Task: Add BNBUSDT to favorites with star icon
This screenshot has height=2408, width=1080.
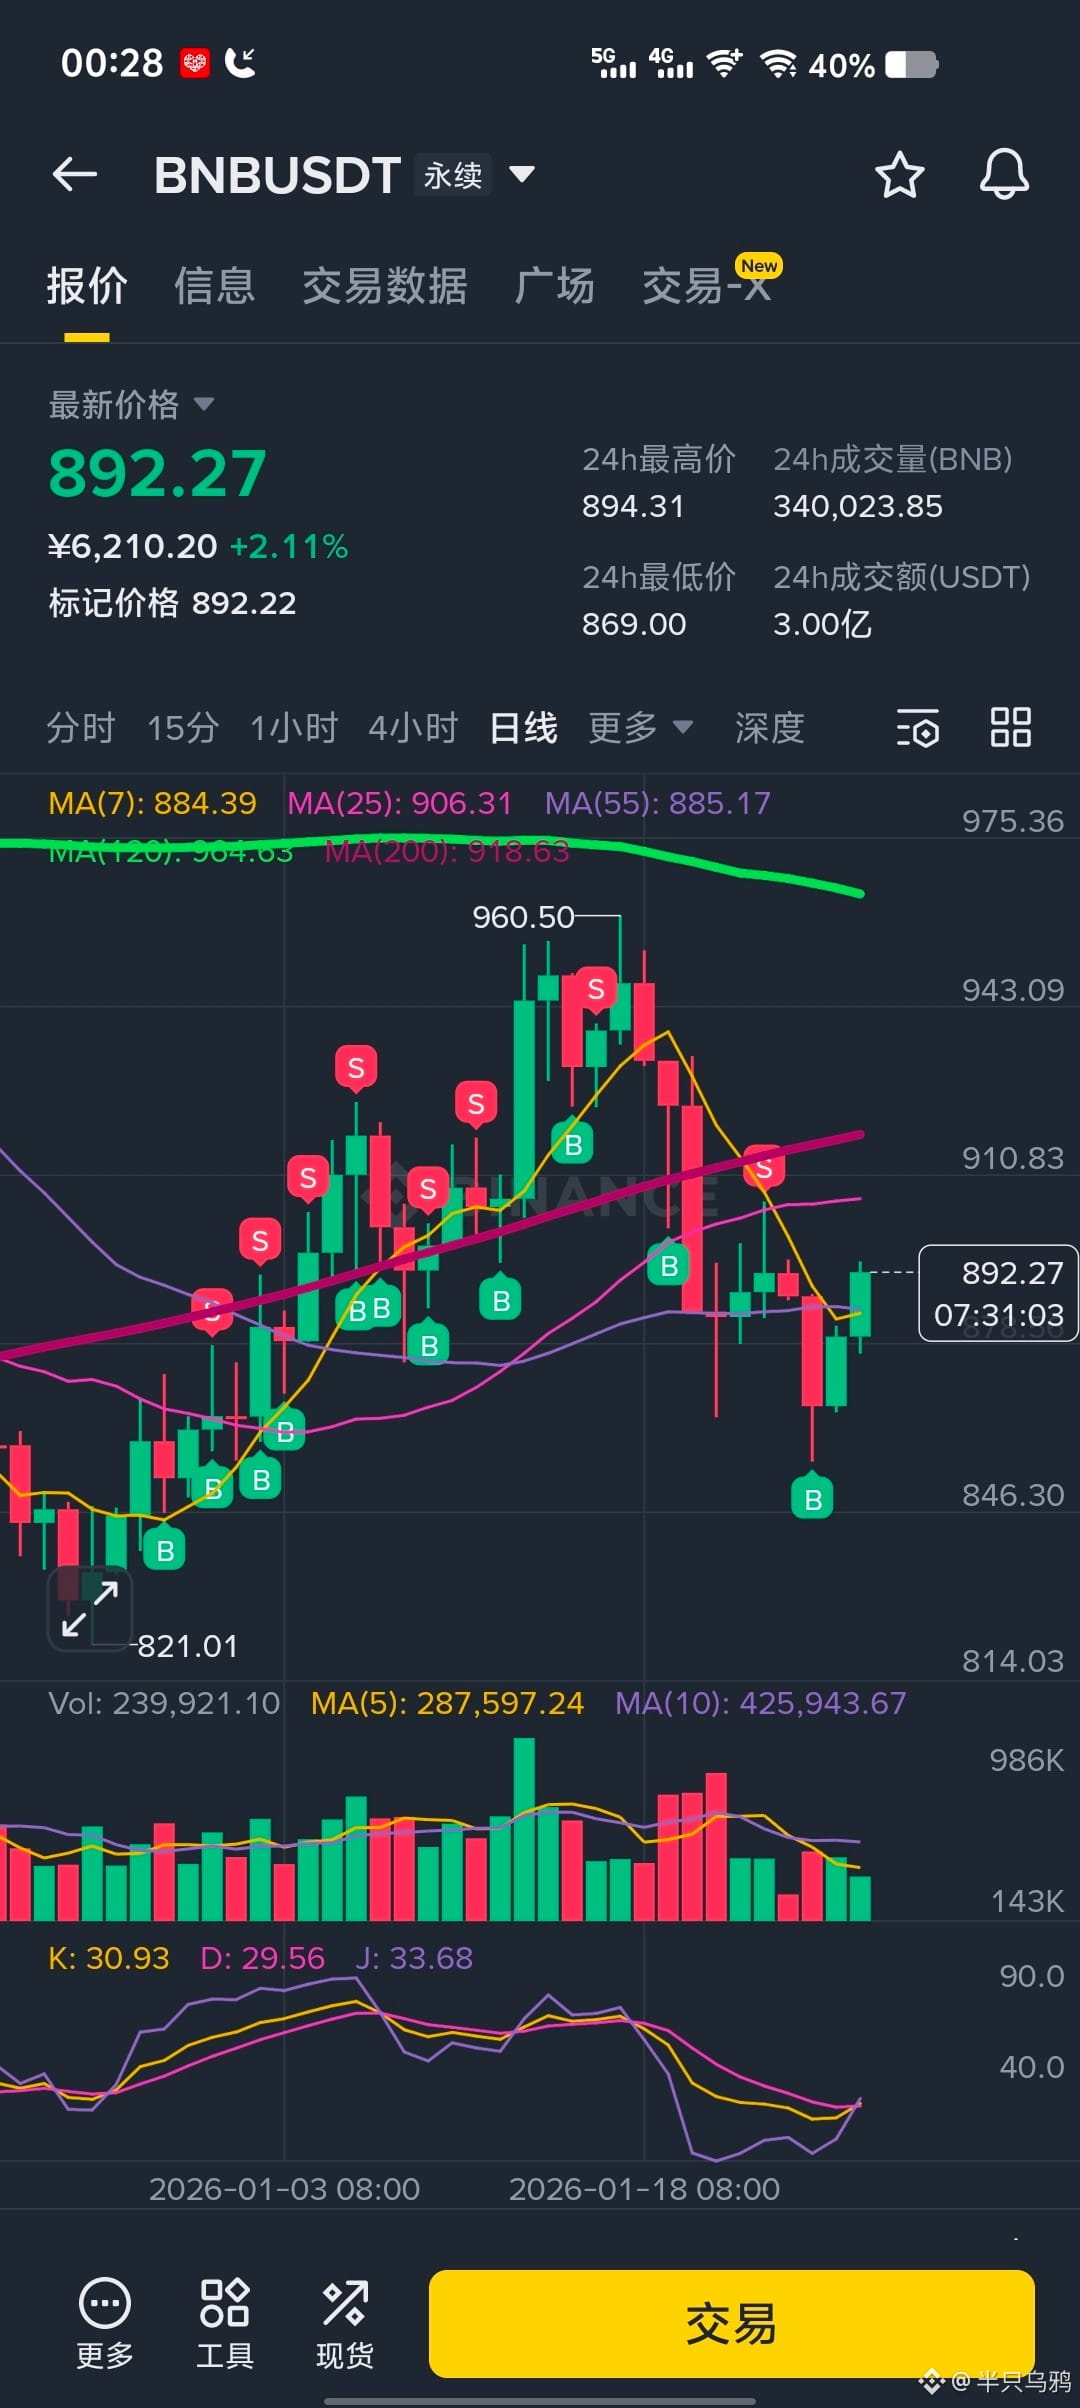Action: 899,175
